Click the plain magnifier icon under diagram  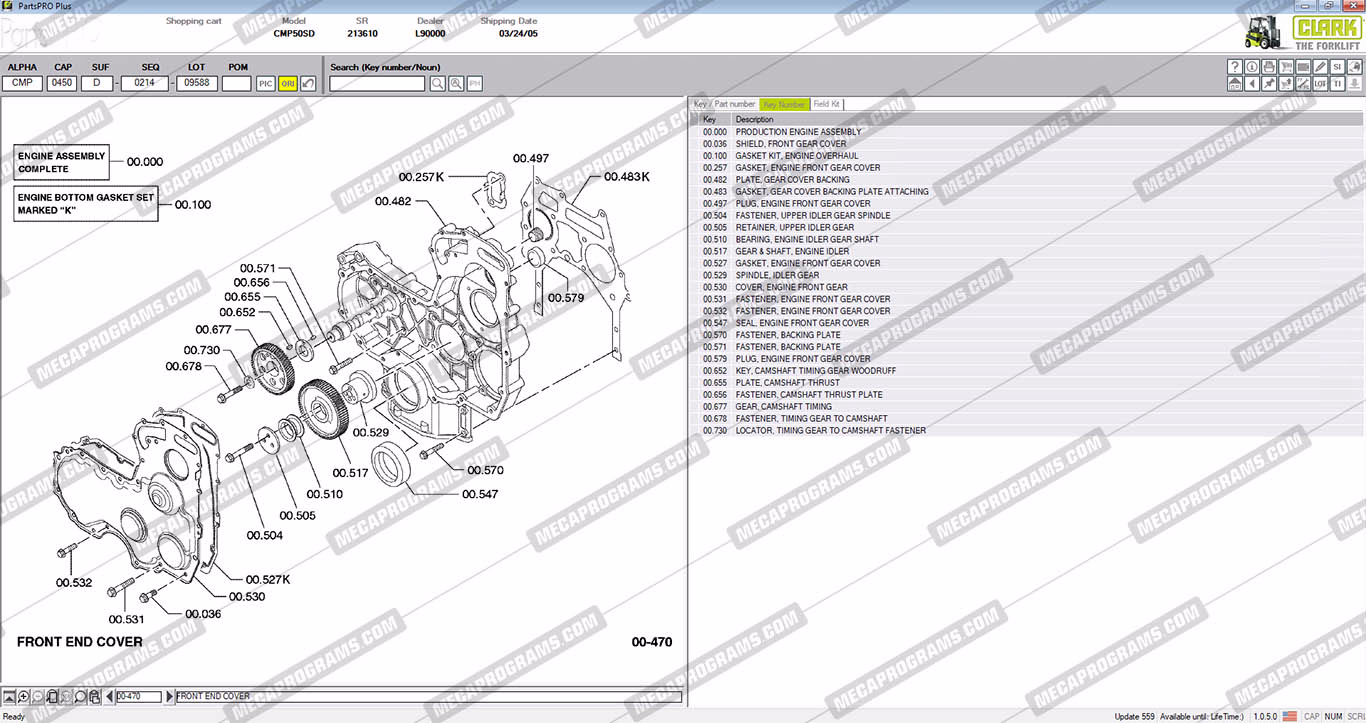(80, 696)
